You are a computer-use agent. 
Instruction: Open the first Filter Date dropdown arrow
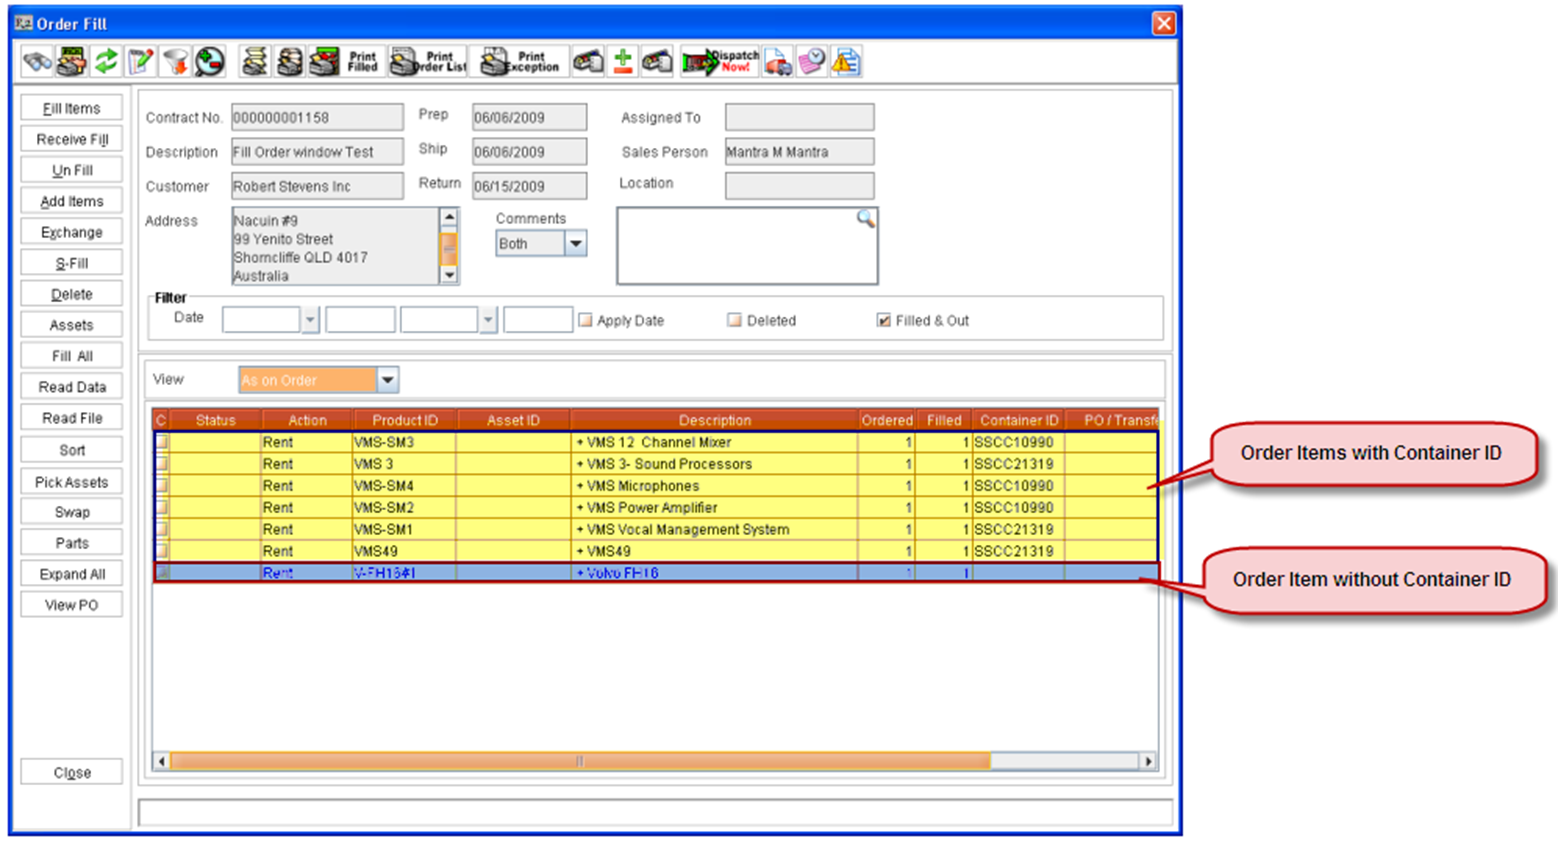point(310,320)
